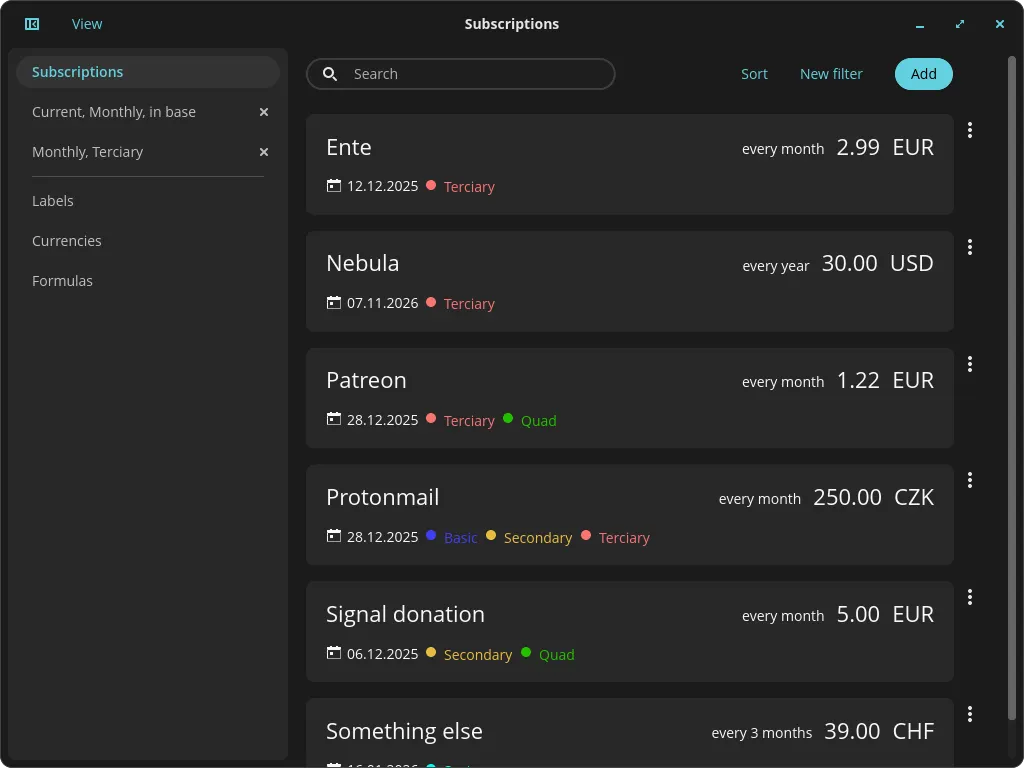Image resolution: width=1024 pixels, height=768 pixels.
Task: Click the blue Basic dot on Protonmail
Action: (x=431, y=536)
